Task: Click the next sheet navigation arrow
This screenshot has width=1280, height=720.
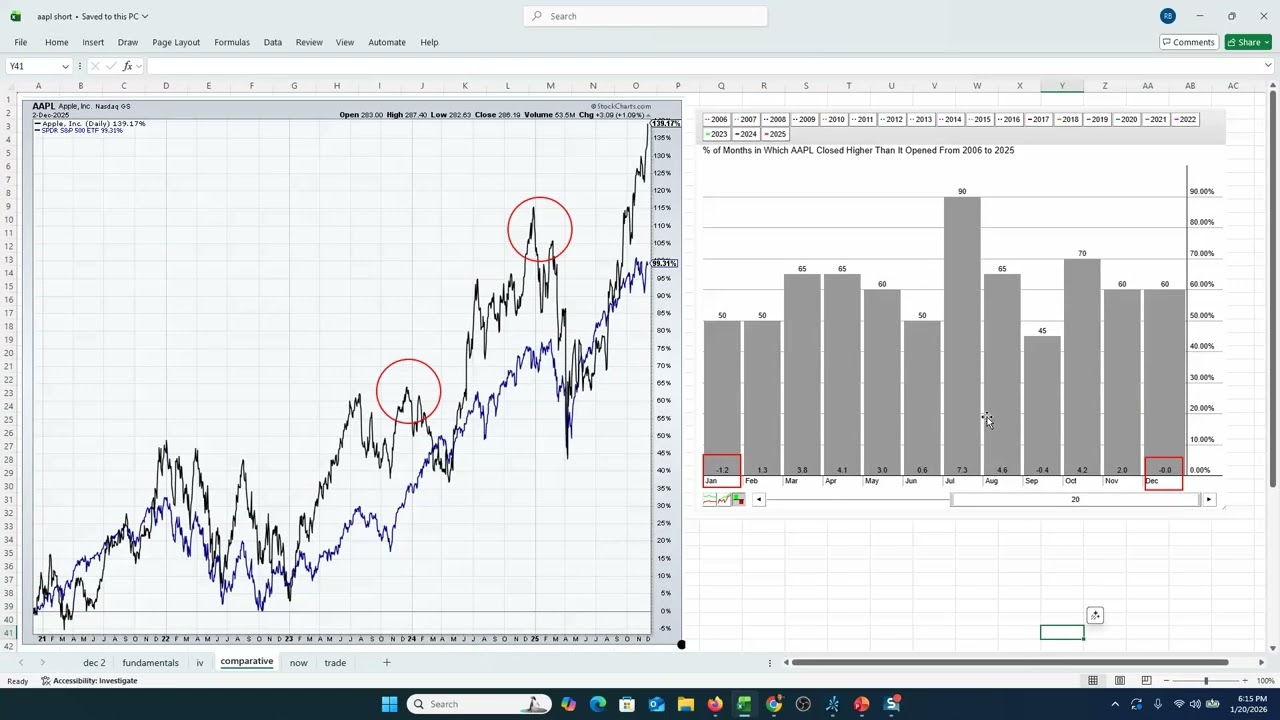Action: pyautogui.click(x=42, y=662)
